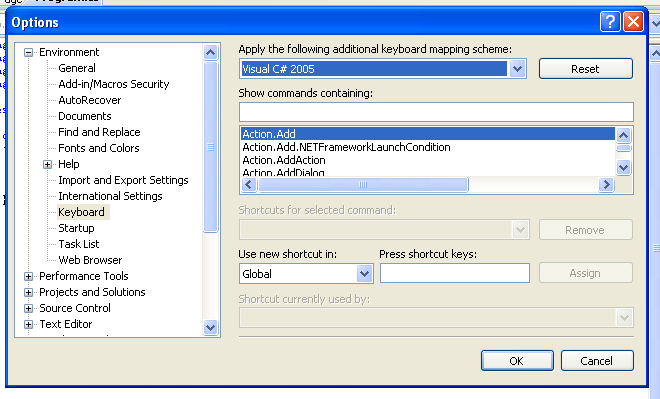
Task: Click the options tree scroll-up arrow
Action: point(210,52)
